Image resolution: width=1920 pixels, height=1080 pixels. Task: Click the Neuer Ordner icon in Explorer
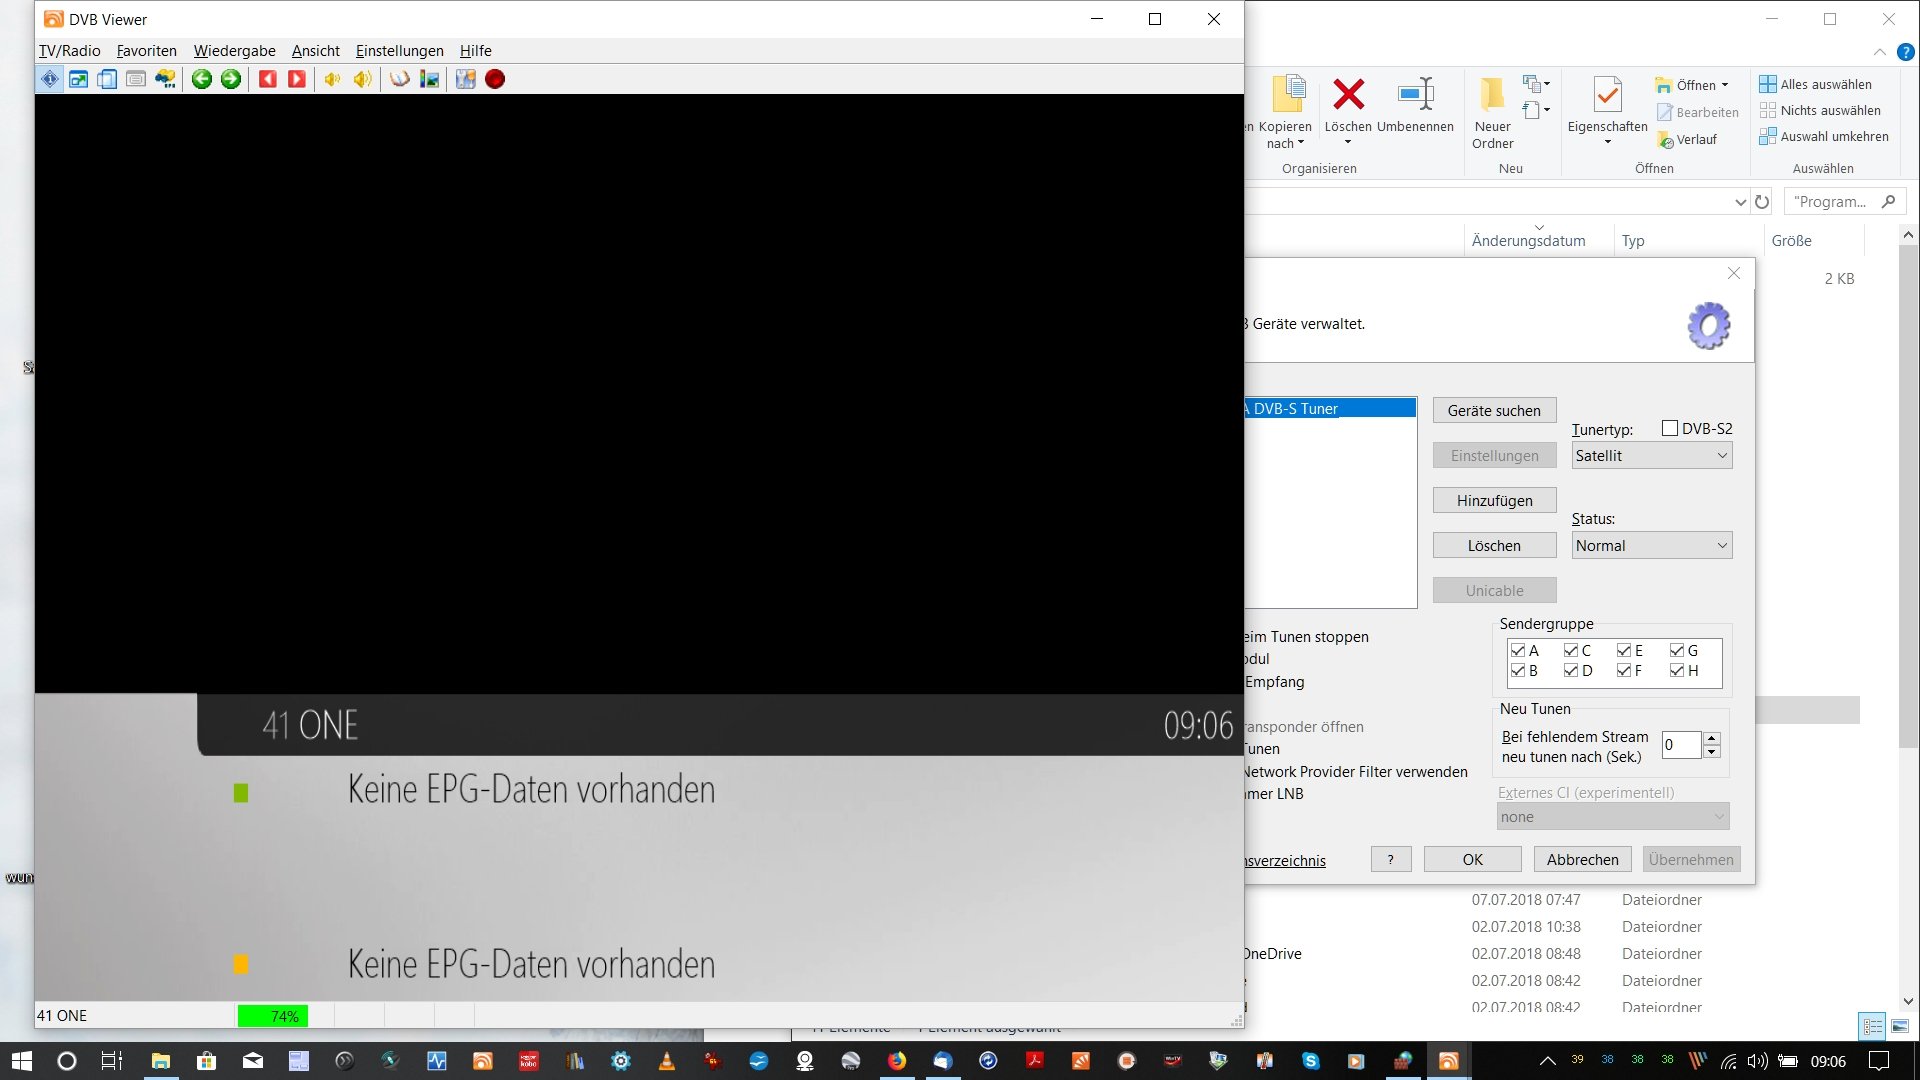[x=1492, y=95]
